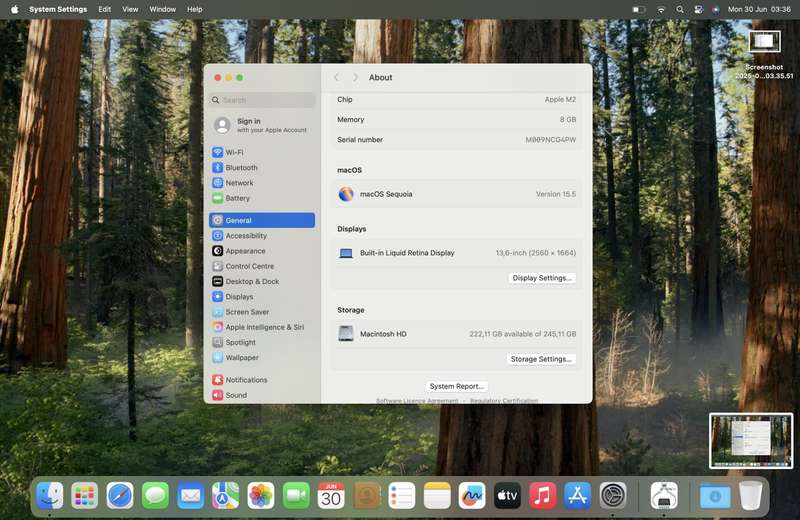Open Appearance settings

coord(262,251)
